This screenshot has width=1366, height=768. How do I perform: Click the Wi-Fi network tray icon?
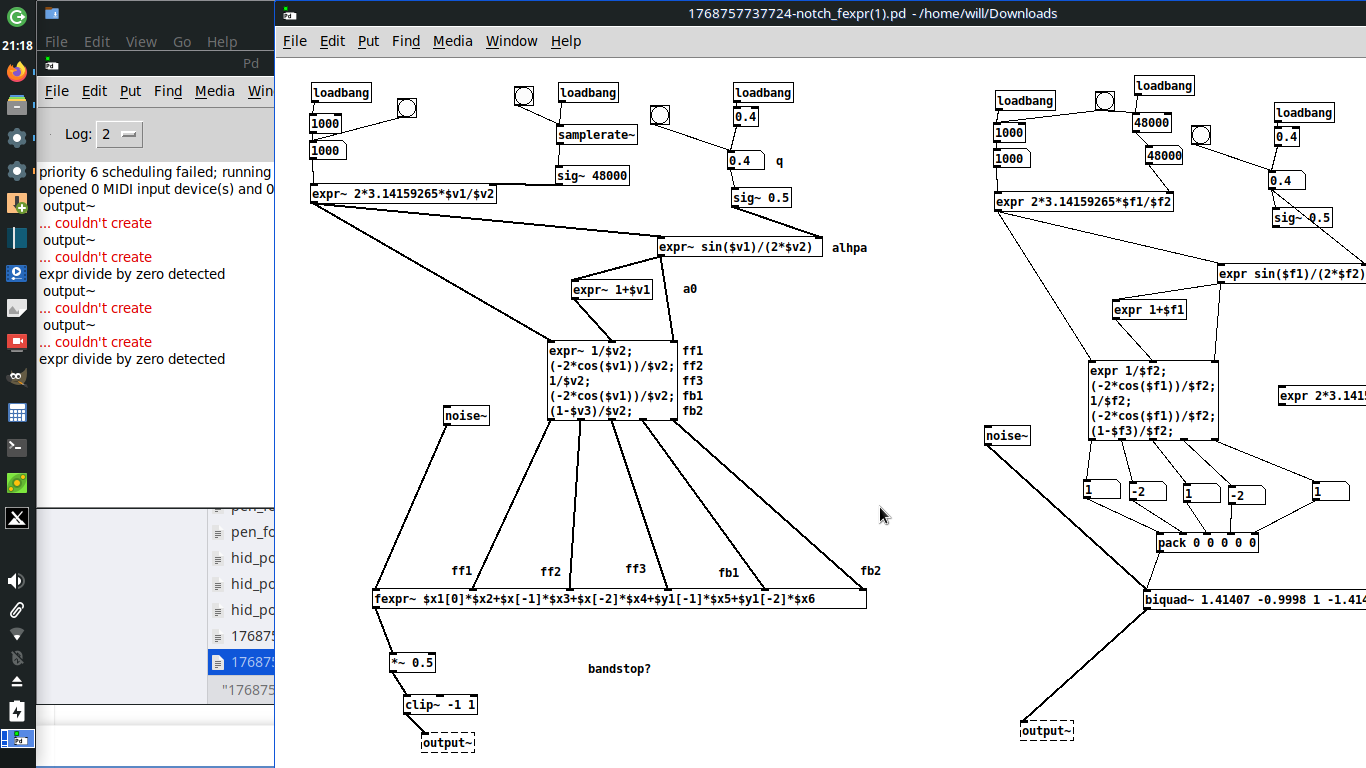coord(17,634)
